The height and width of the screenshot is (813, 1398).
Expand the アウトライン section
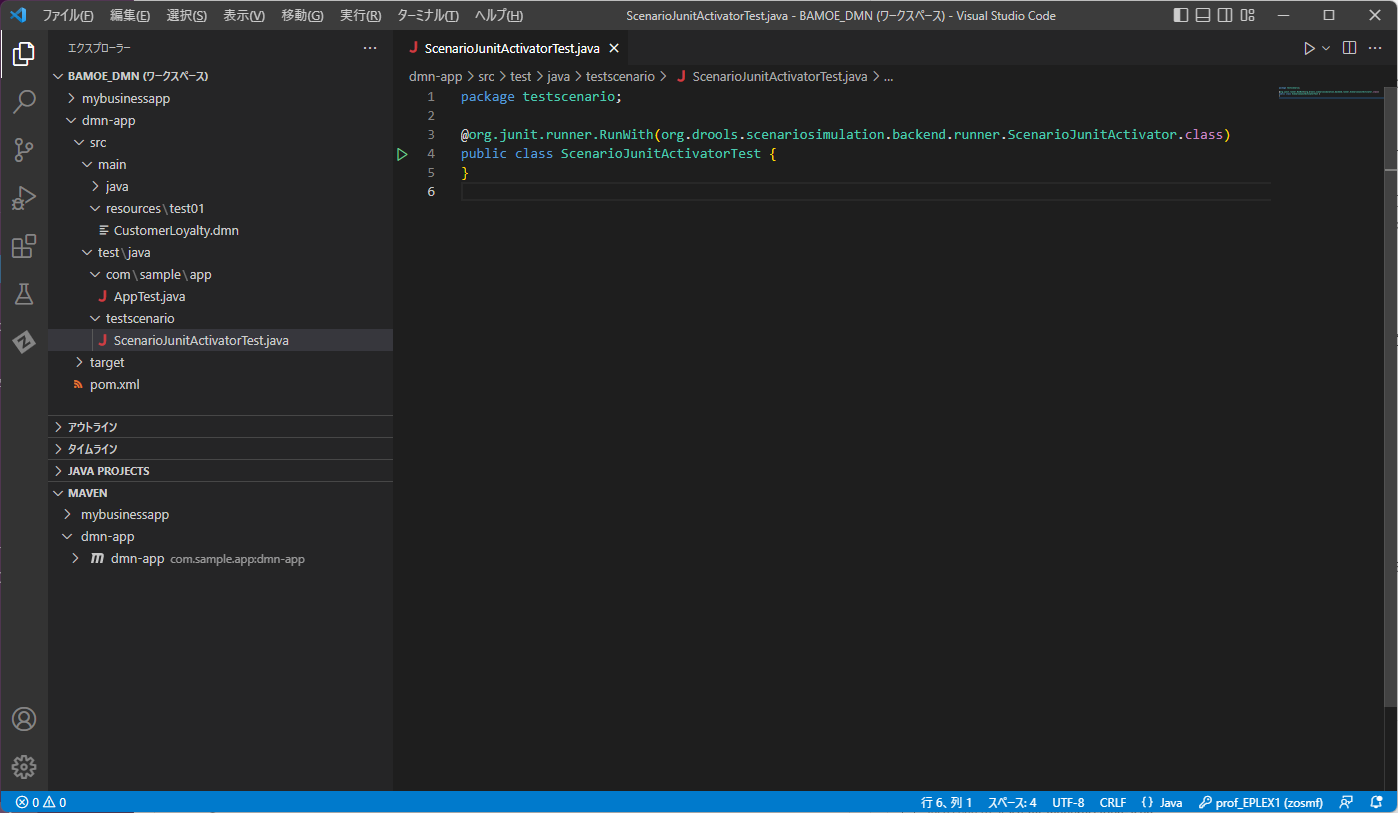pyautogui.click(x=220, y=427)
